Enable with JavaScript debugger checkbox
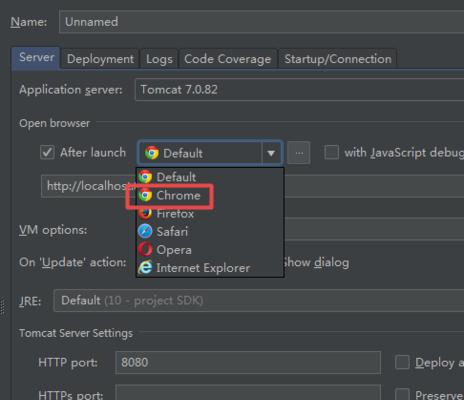The height and width of the screenshot is (400, 464). (332, 152)
